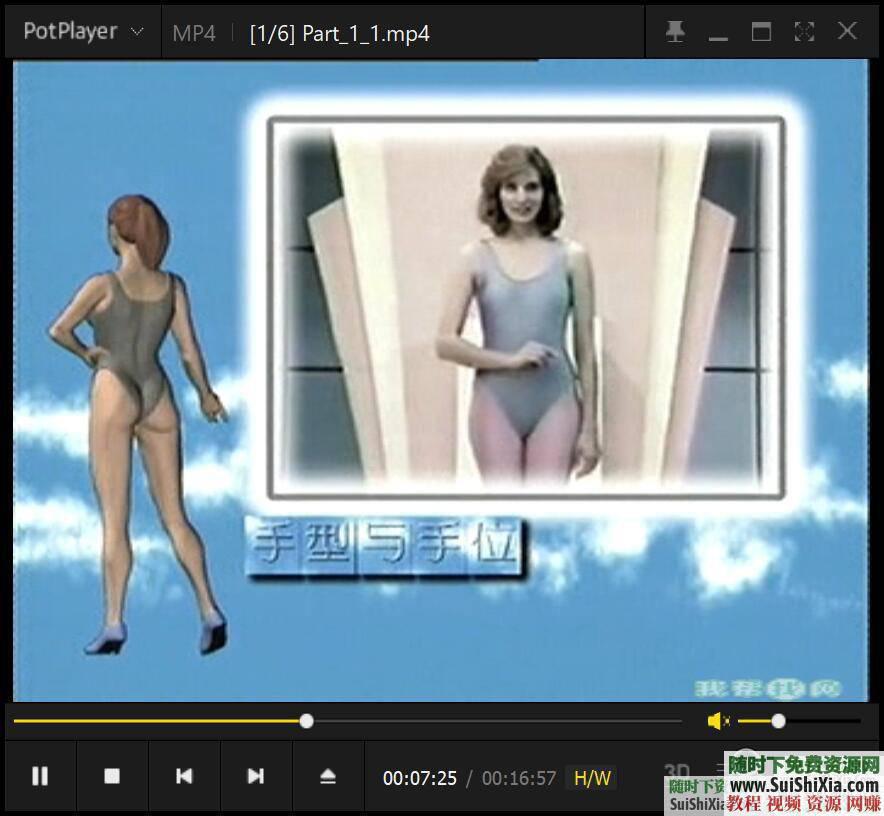Enter fullscreen mode
Screen dimensions: 884x816
[804, 31]
